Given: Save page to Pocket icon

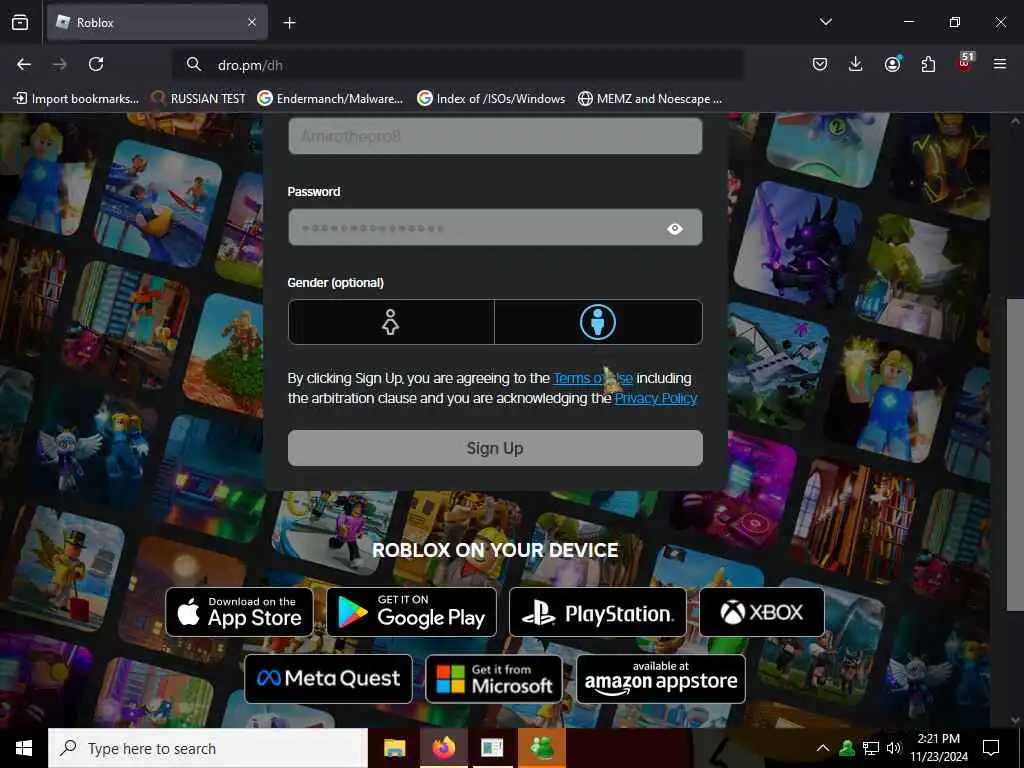Looking at the screenshot, I should (x=820, y=64).
